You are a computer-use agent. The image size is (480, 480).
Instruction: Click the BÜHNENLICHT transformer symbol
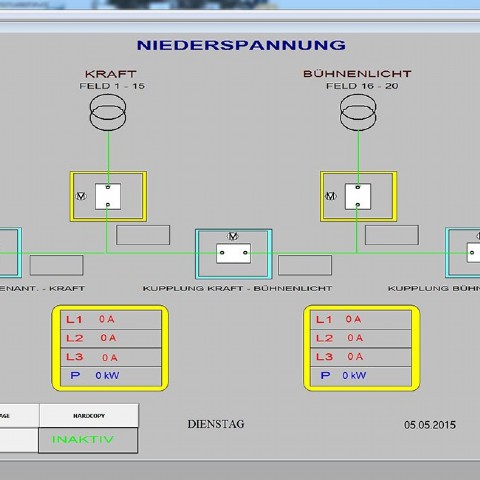358,112
